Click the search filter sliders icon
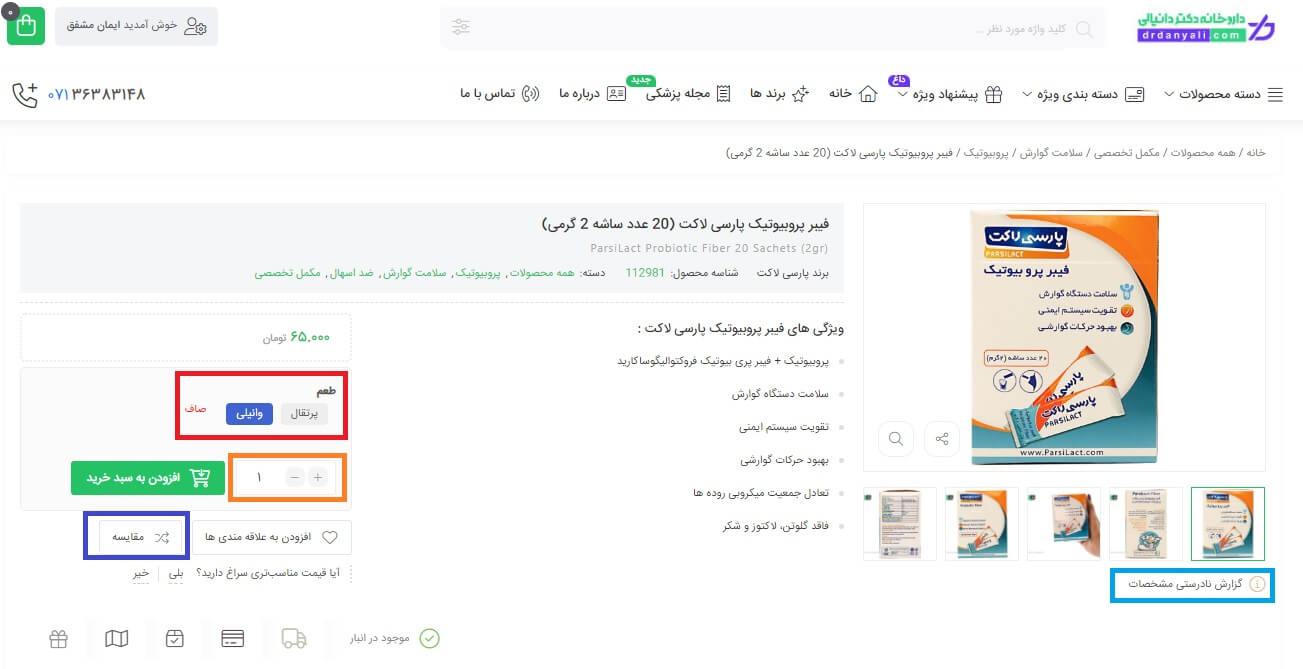 click(x=460, y=27)
